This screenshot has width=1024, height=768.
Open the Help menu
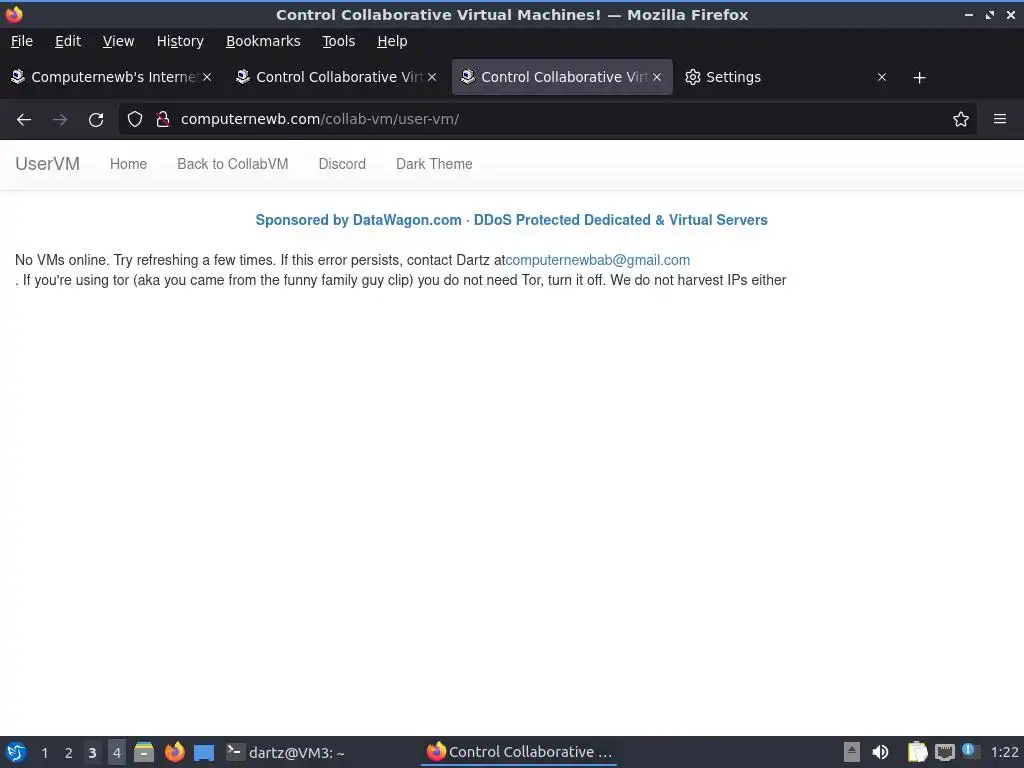click(x=392, y=41)
